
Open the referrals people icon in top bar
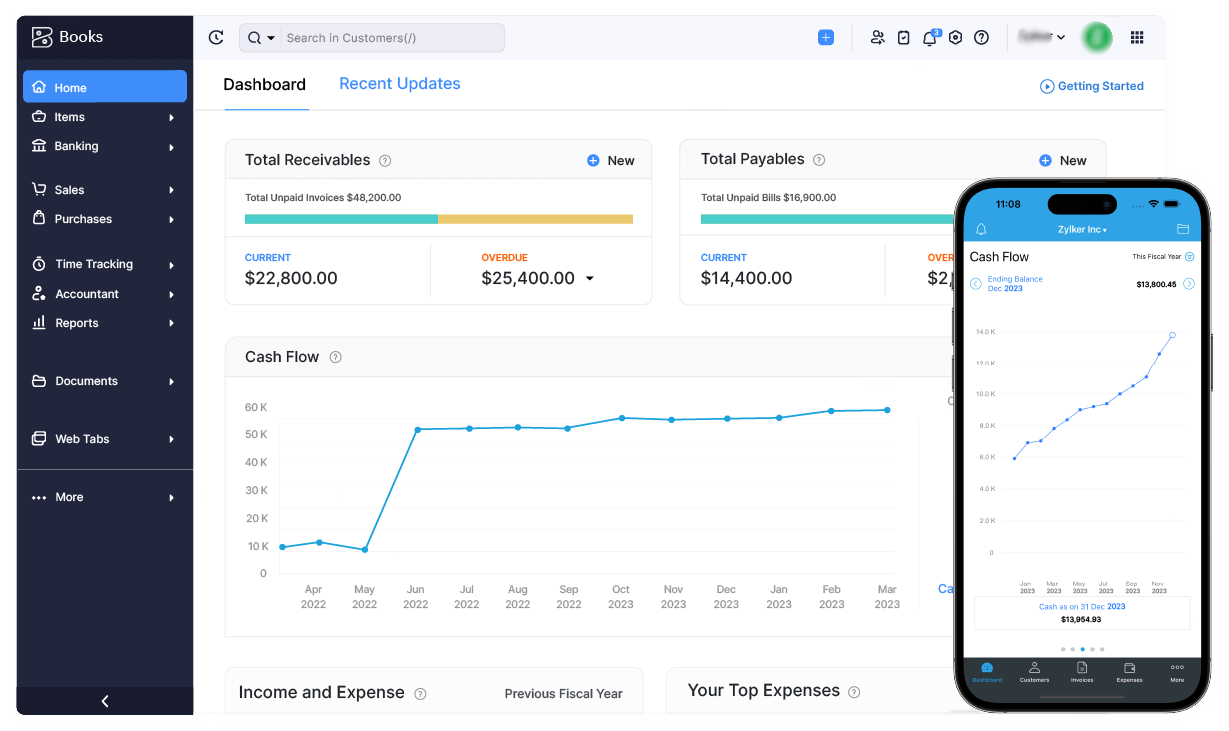pyautogui.click(x=877, y=38)
